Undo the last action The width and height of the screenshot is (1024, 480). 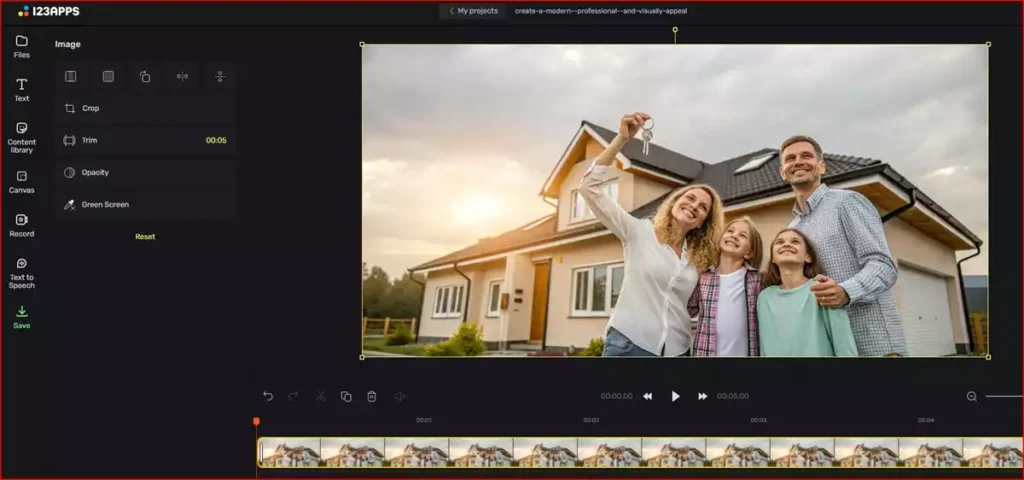[268, 396]
